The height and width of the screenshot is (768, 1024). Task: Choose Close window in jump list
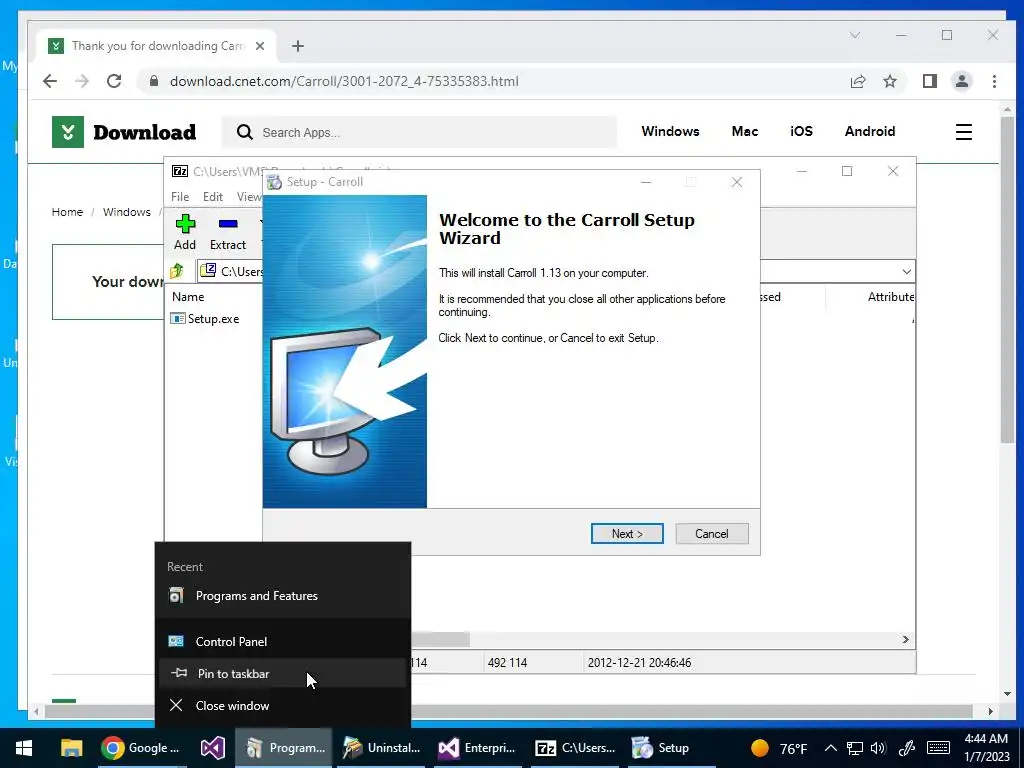coord(283,705)
